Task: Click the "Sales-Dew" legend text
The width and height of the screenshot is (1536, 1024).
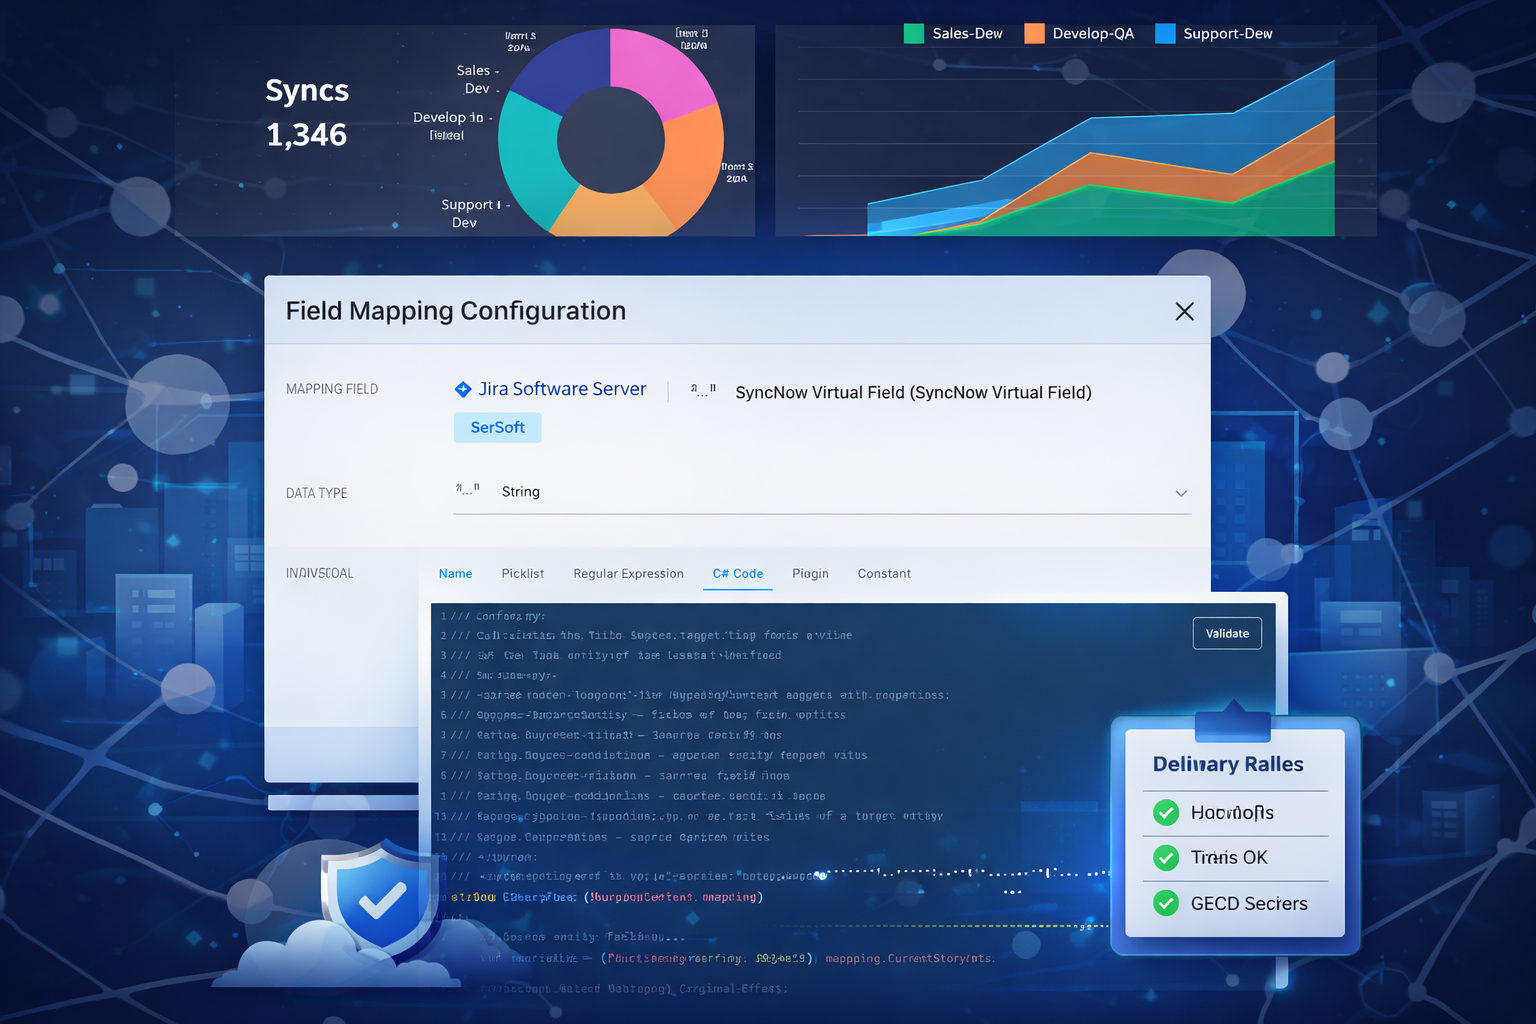Action: pyautogui.click(x=967, y=34)
